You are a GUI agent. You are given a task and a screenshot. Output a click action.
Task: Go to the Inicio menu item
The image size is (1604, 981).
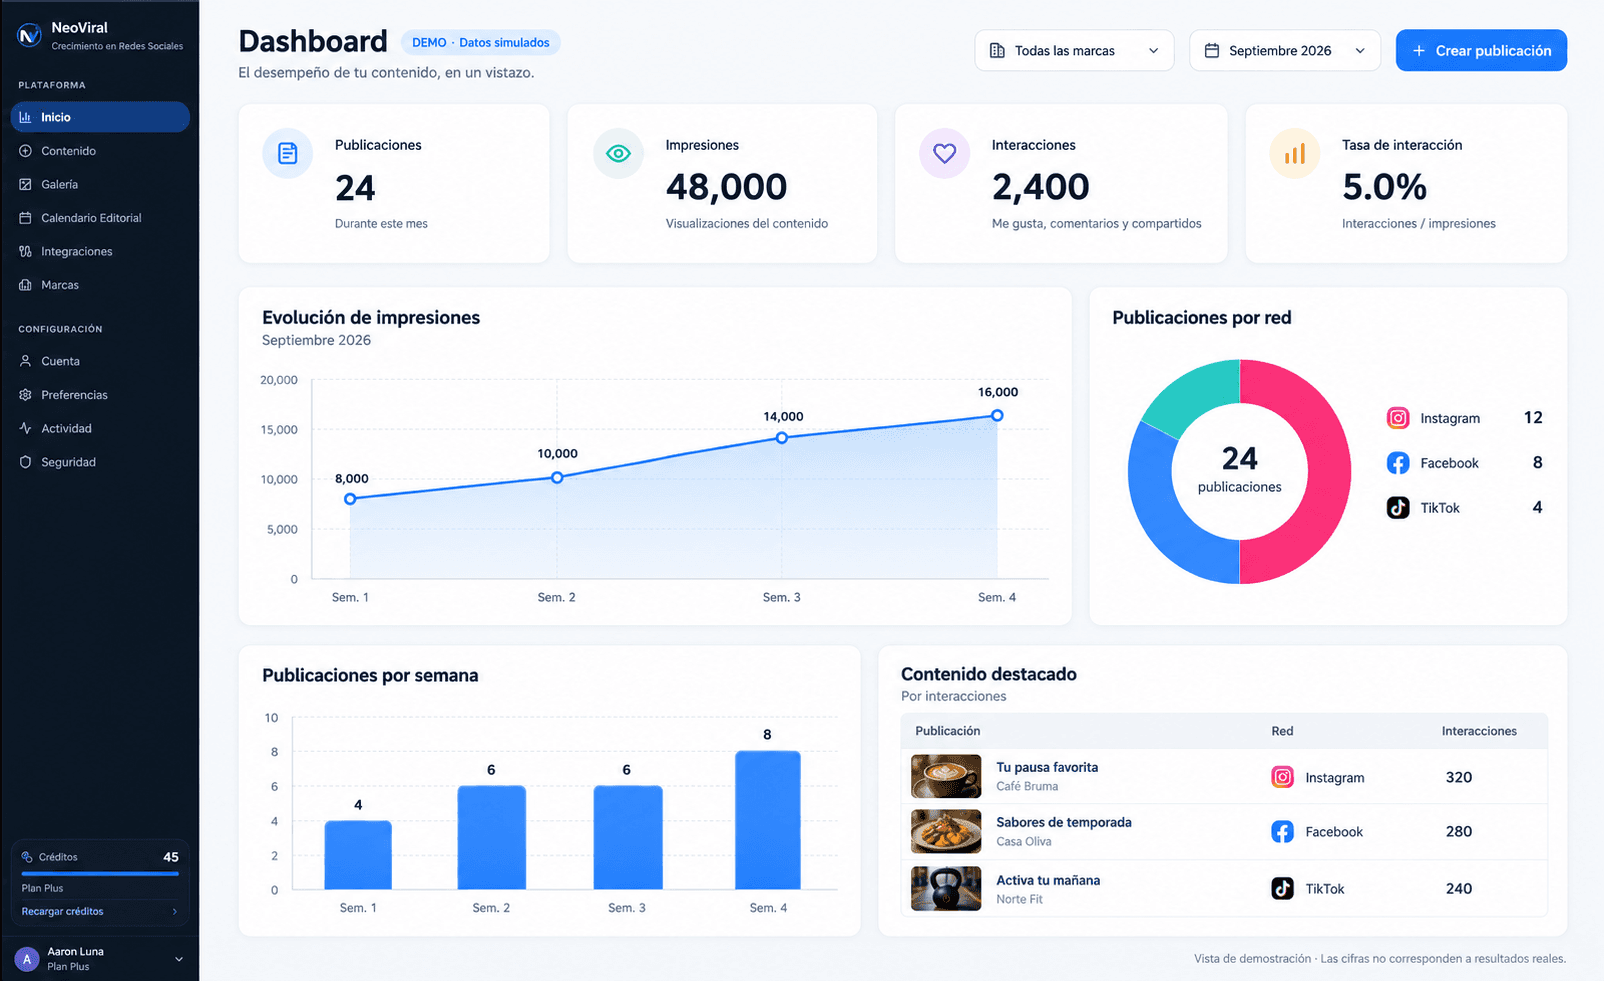pyautogui.click(x=100, y=117)
